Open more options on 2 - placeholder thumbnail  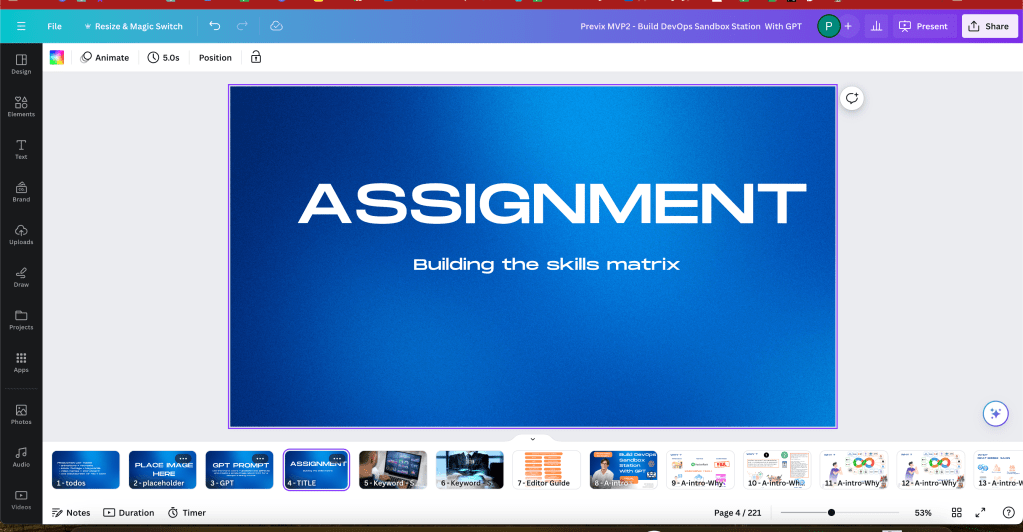183,459
